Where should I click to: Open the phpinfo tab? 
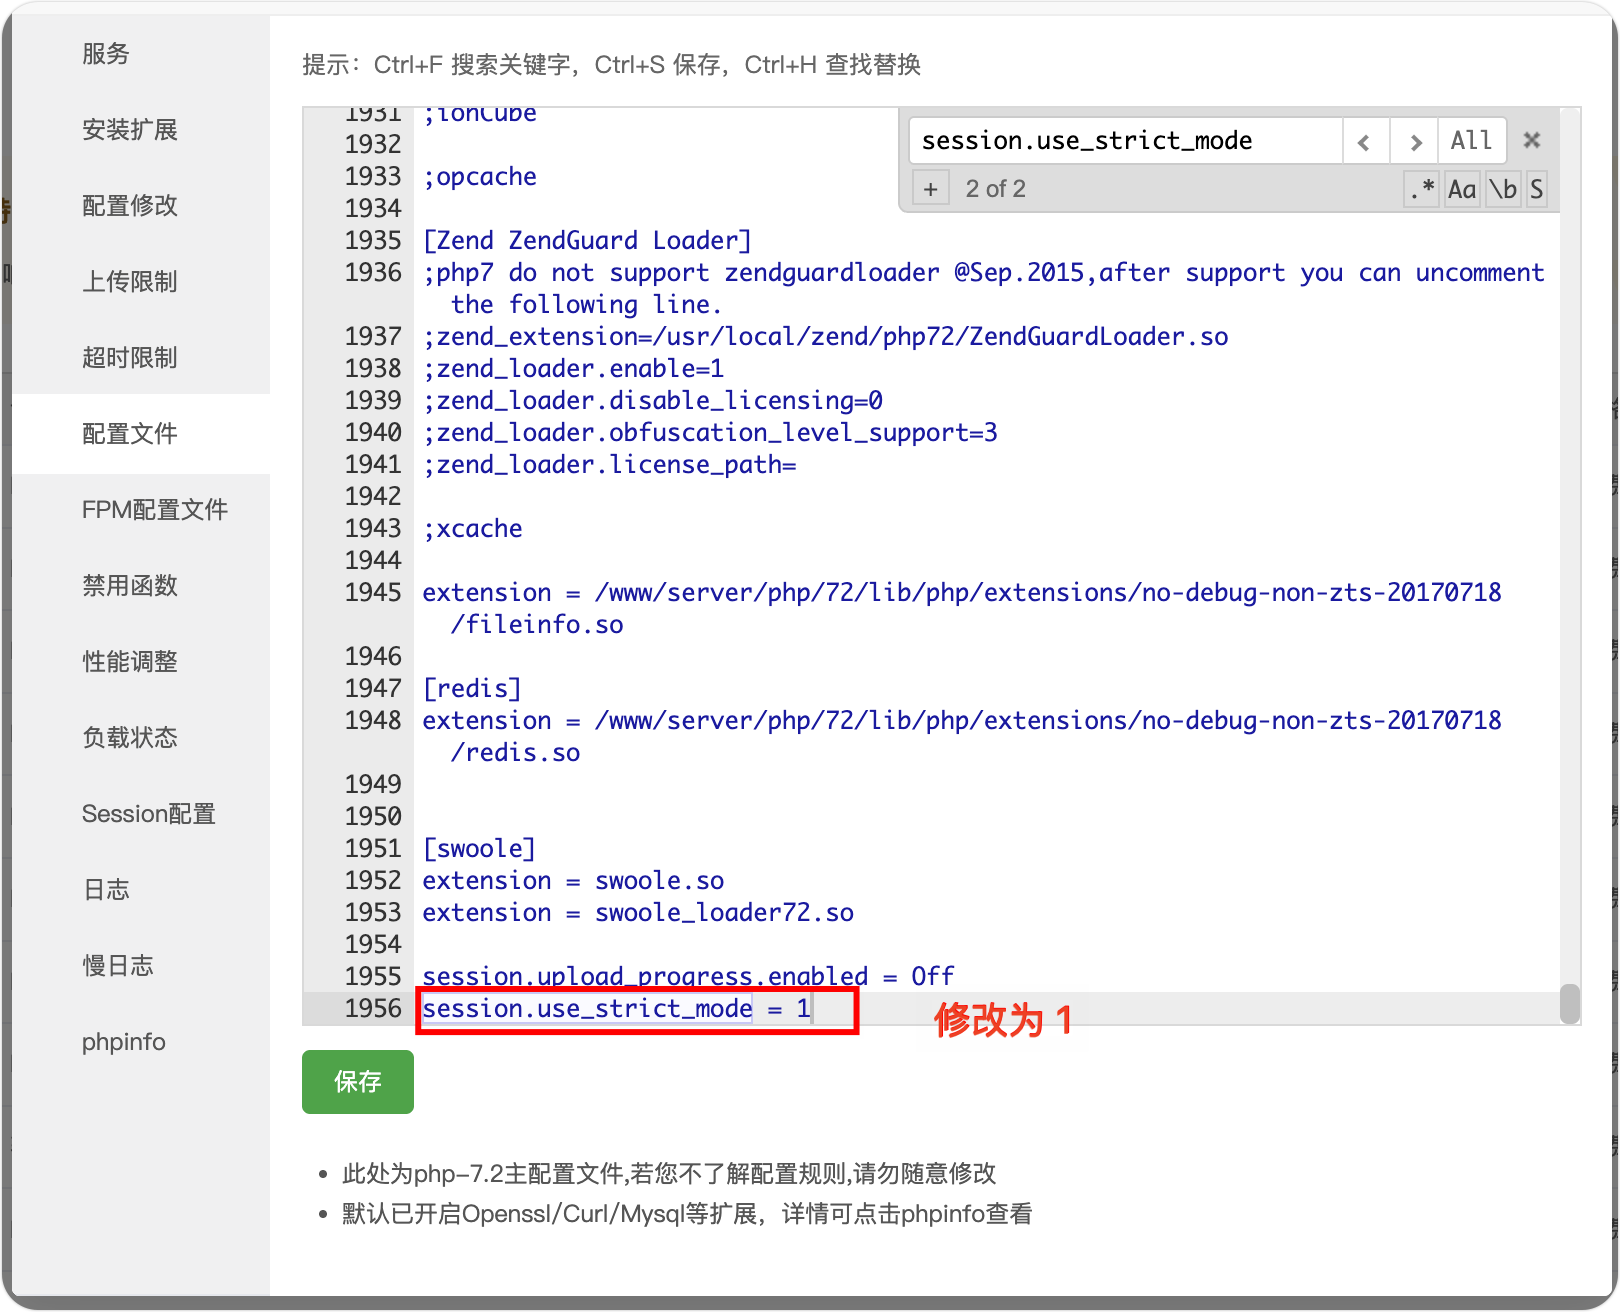141,1042
